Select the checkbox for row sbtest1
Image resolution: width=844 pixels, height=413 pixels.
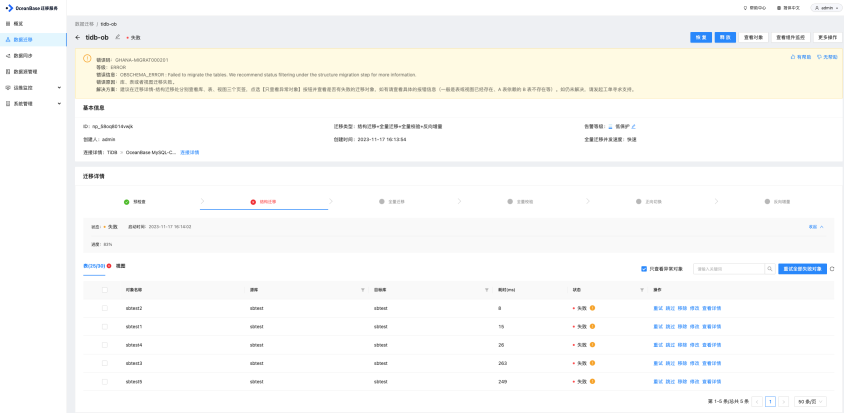pos(104,326)
